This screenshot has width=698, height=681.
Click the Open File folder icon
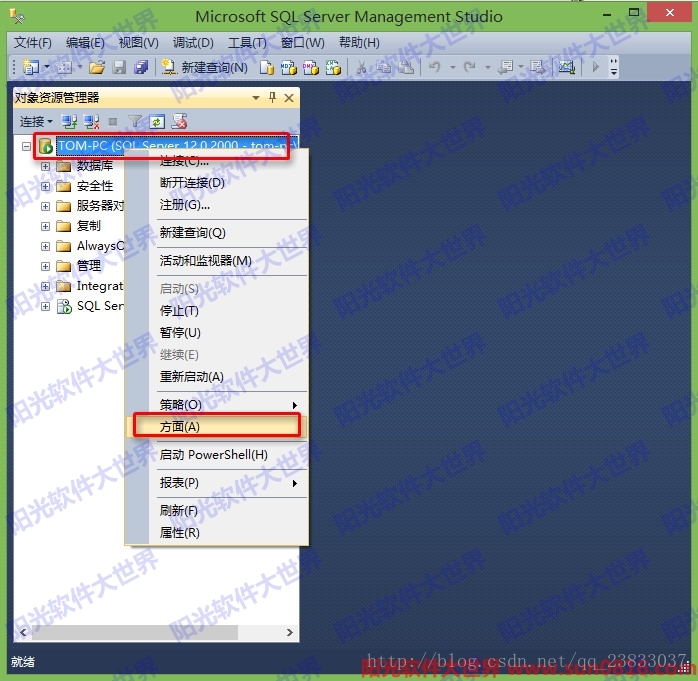coord(97,67)
